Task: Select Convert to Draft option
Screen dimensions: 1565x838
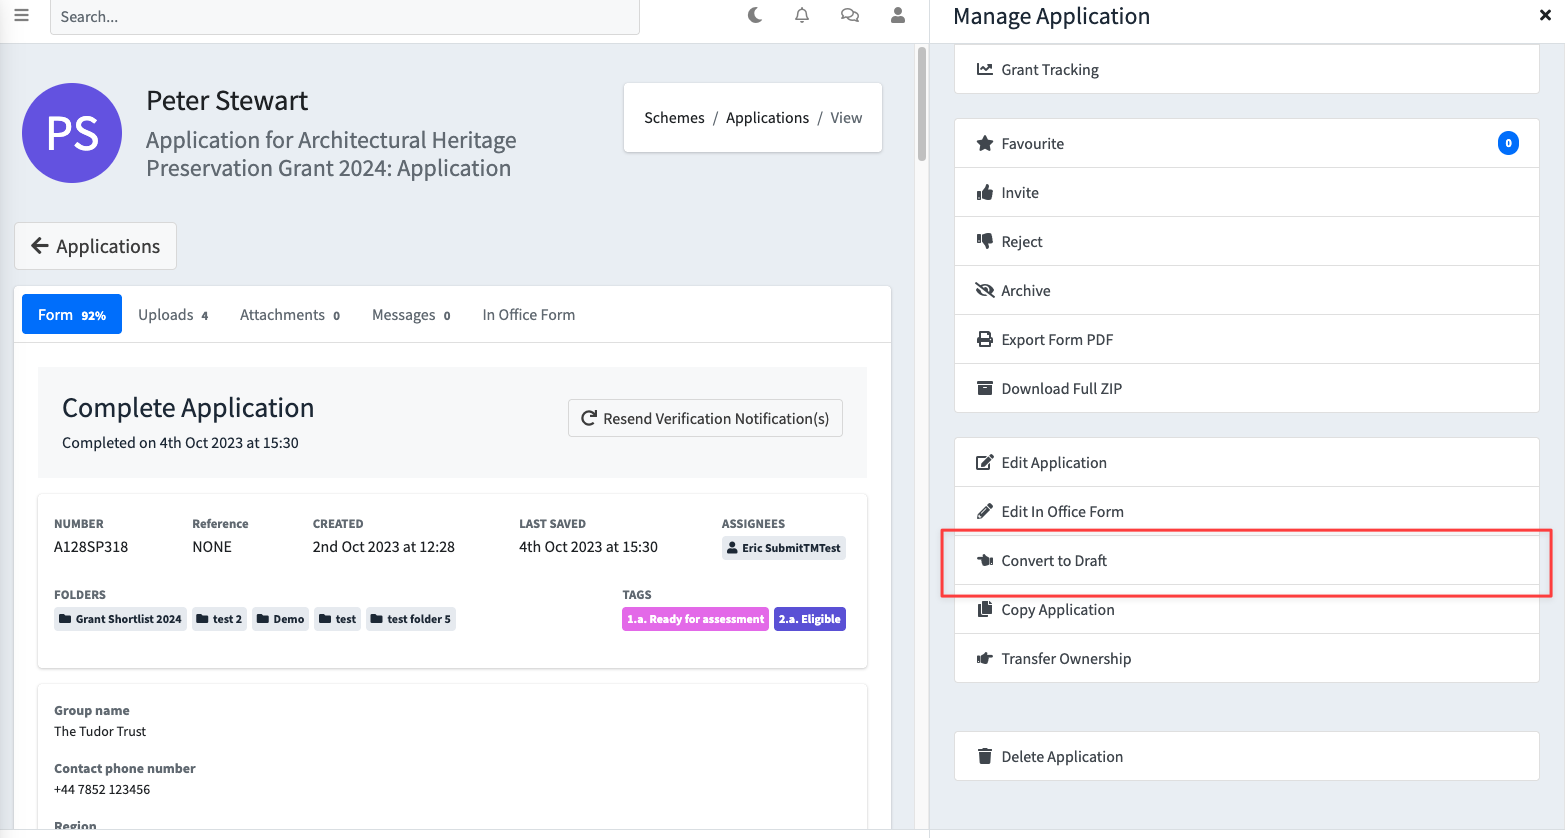Action: pyautogui.click(x=1054, y=561)
